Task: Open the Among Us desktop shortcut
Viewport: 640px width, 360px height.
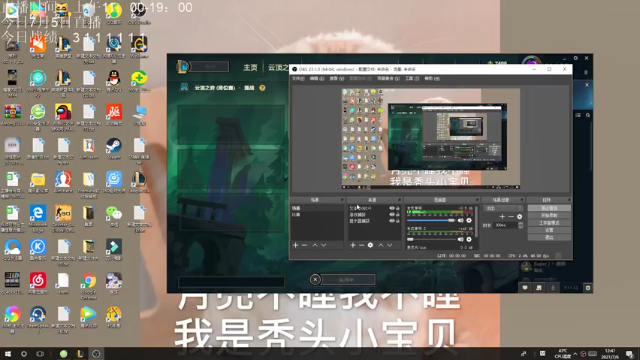Action: click(63, 112)
